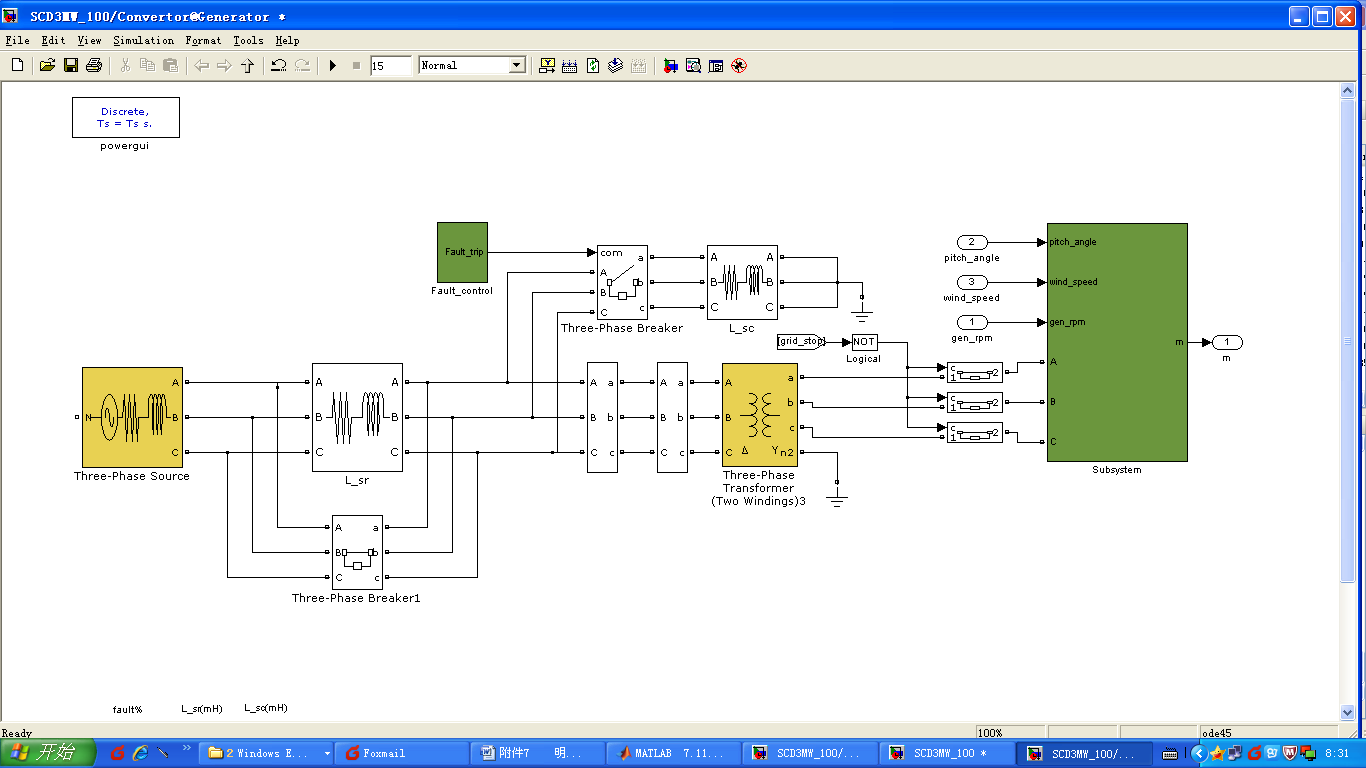Toggle the Model Browser icon
The height and width of the screenshot is (768, 1366).
coord(716,65)
